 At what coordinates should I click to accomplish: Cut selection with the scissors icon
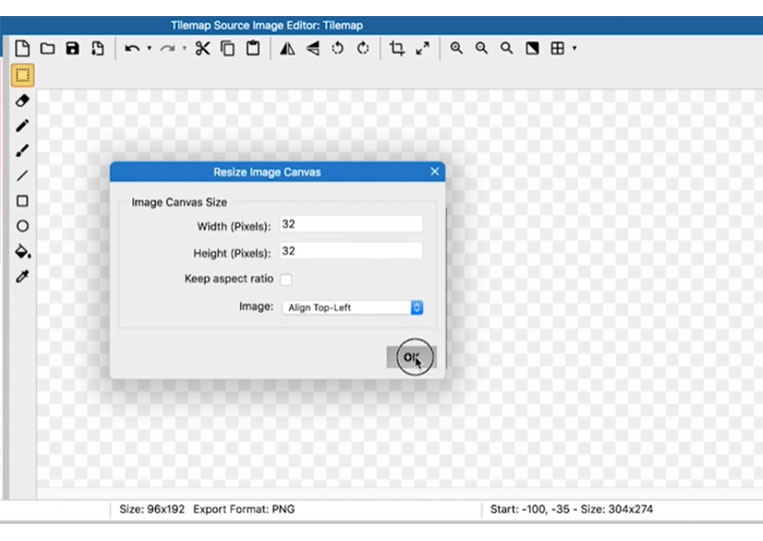(x=202, y=49)
